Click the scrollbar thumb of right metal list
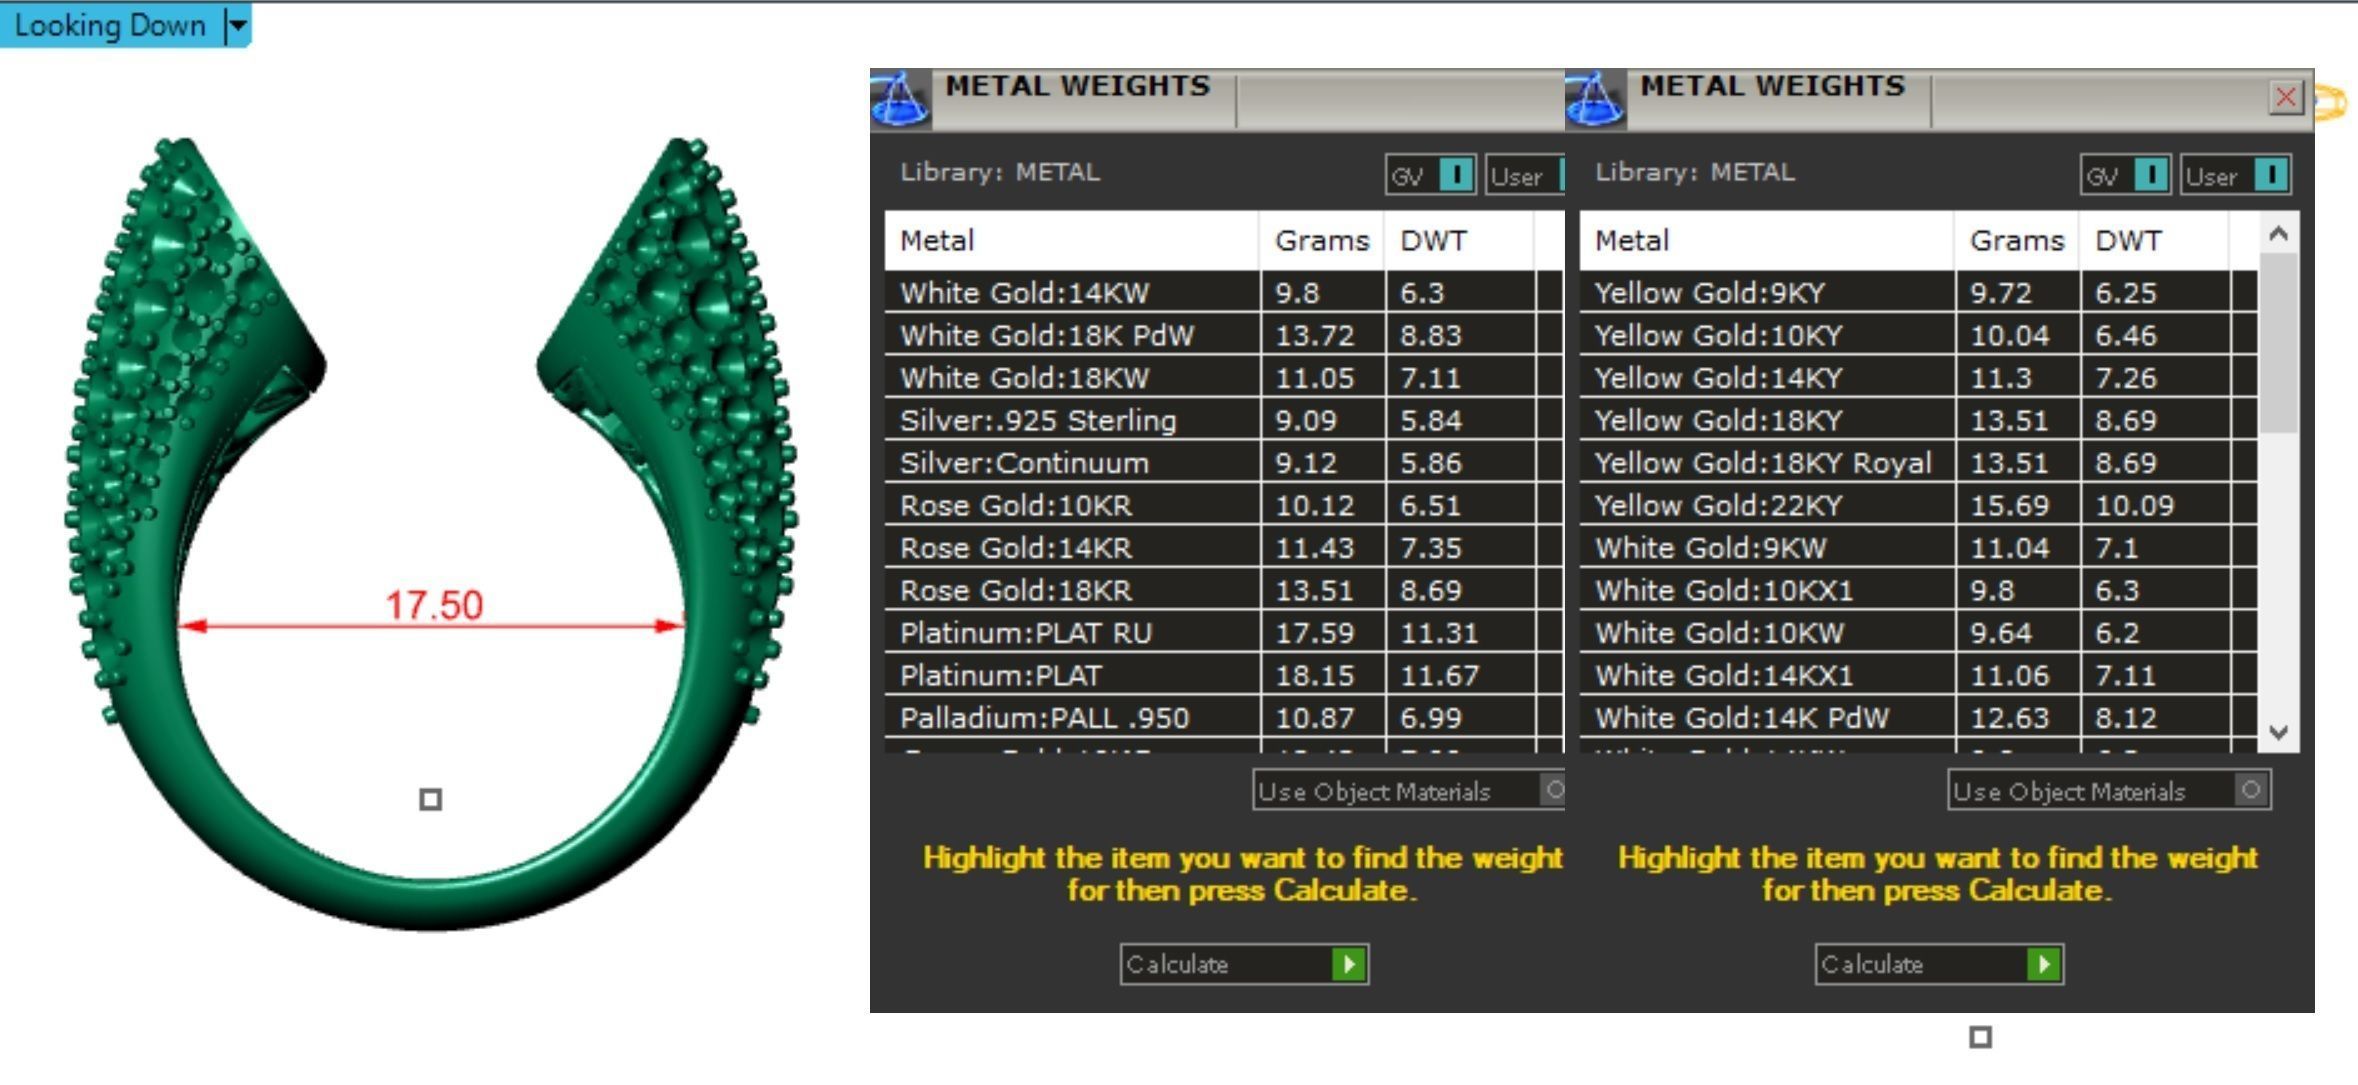Screen dimensions: 2358x1085 click(2279, 343)
